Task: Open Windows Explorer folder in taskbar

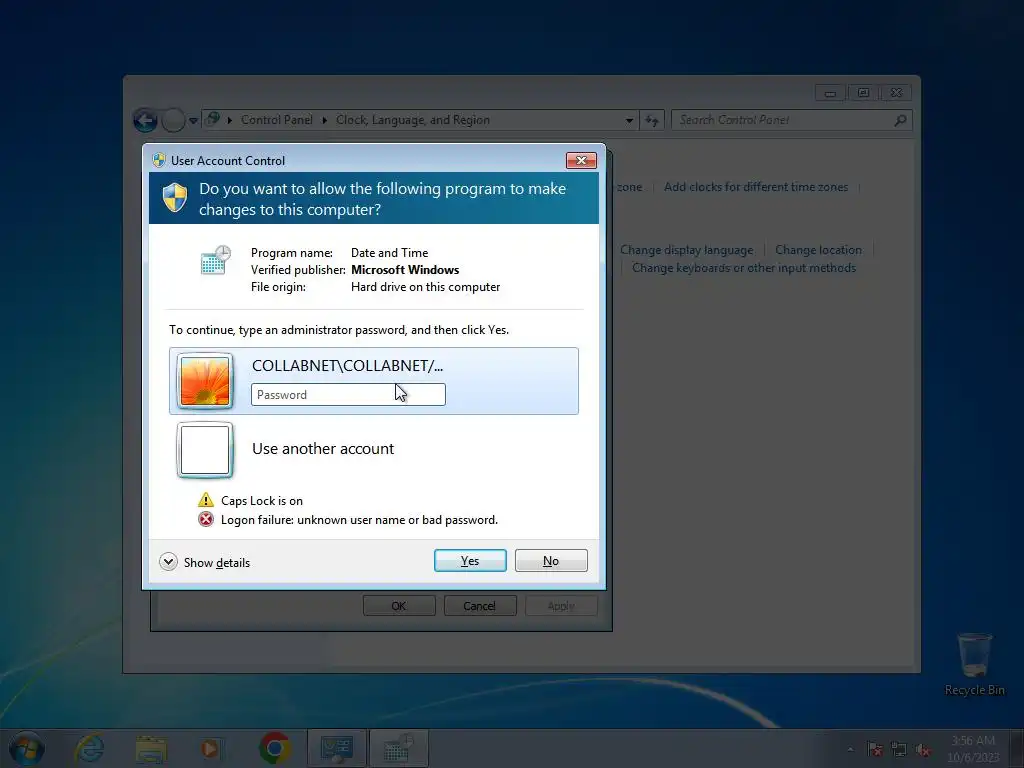Action: 151,748
